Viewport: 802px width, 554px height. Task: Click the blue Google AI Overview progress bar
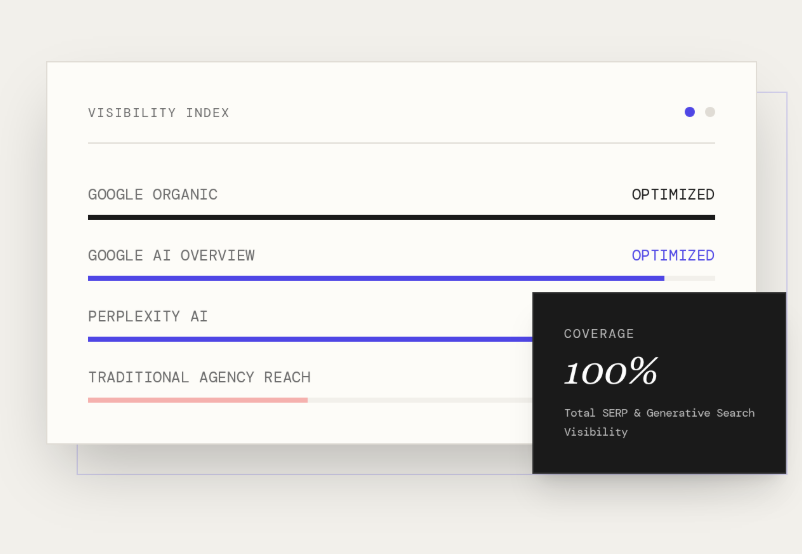[375, 278]
